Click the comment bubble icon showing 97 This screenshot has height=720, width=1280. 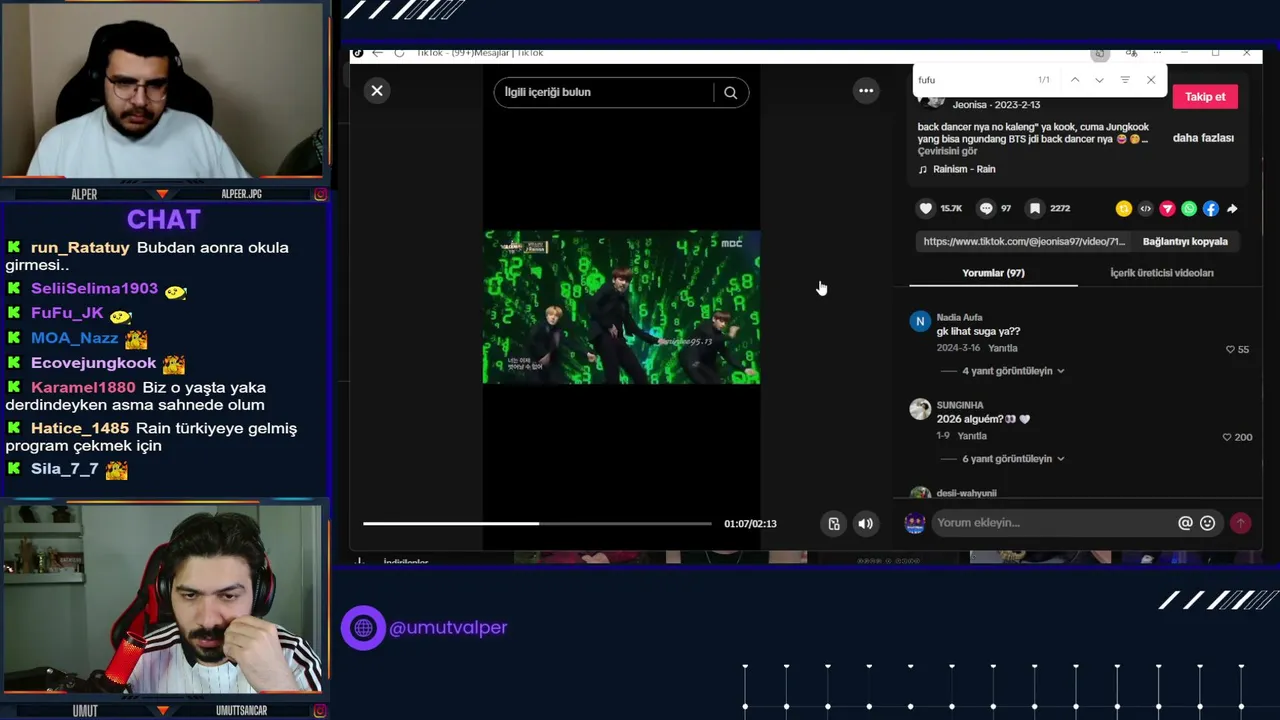[986, 208]
